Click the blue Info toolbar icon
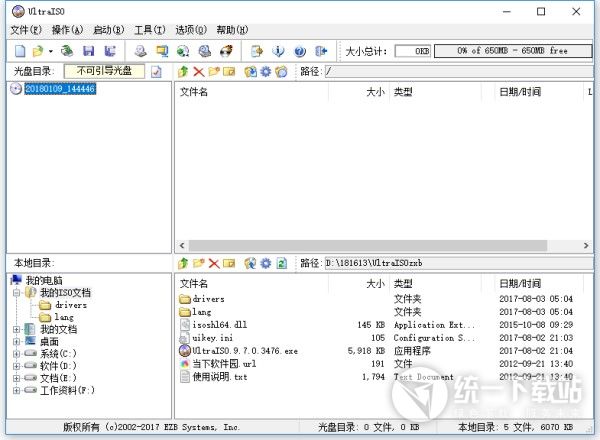600x440 pixels. tap(278, 51)
